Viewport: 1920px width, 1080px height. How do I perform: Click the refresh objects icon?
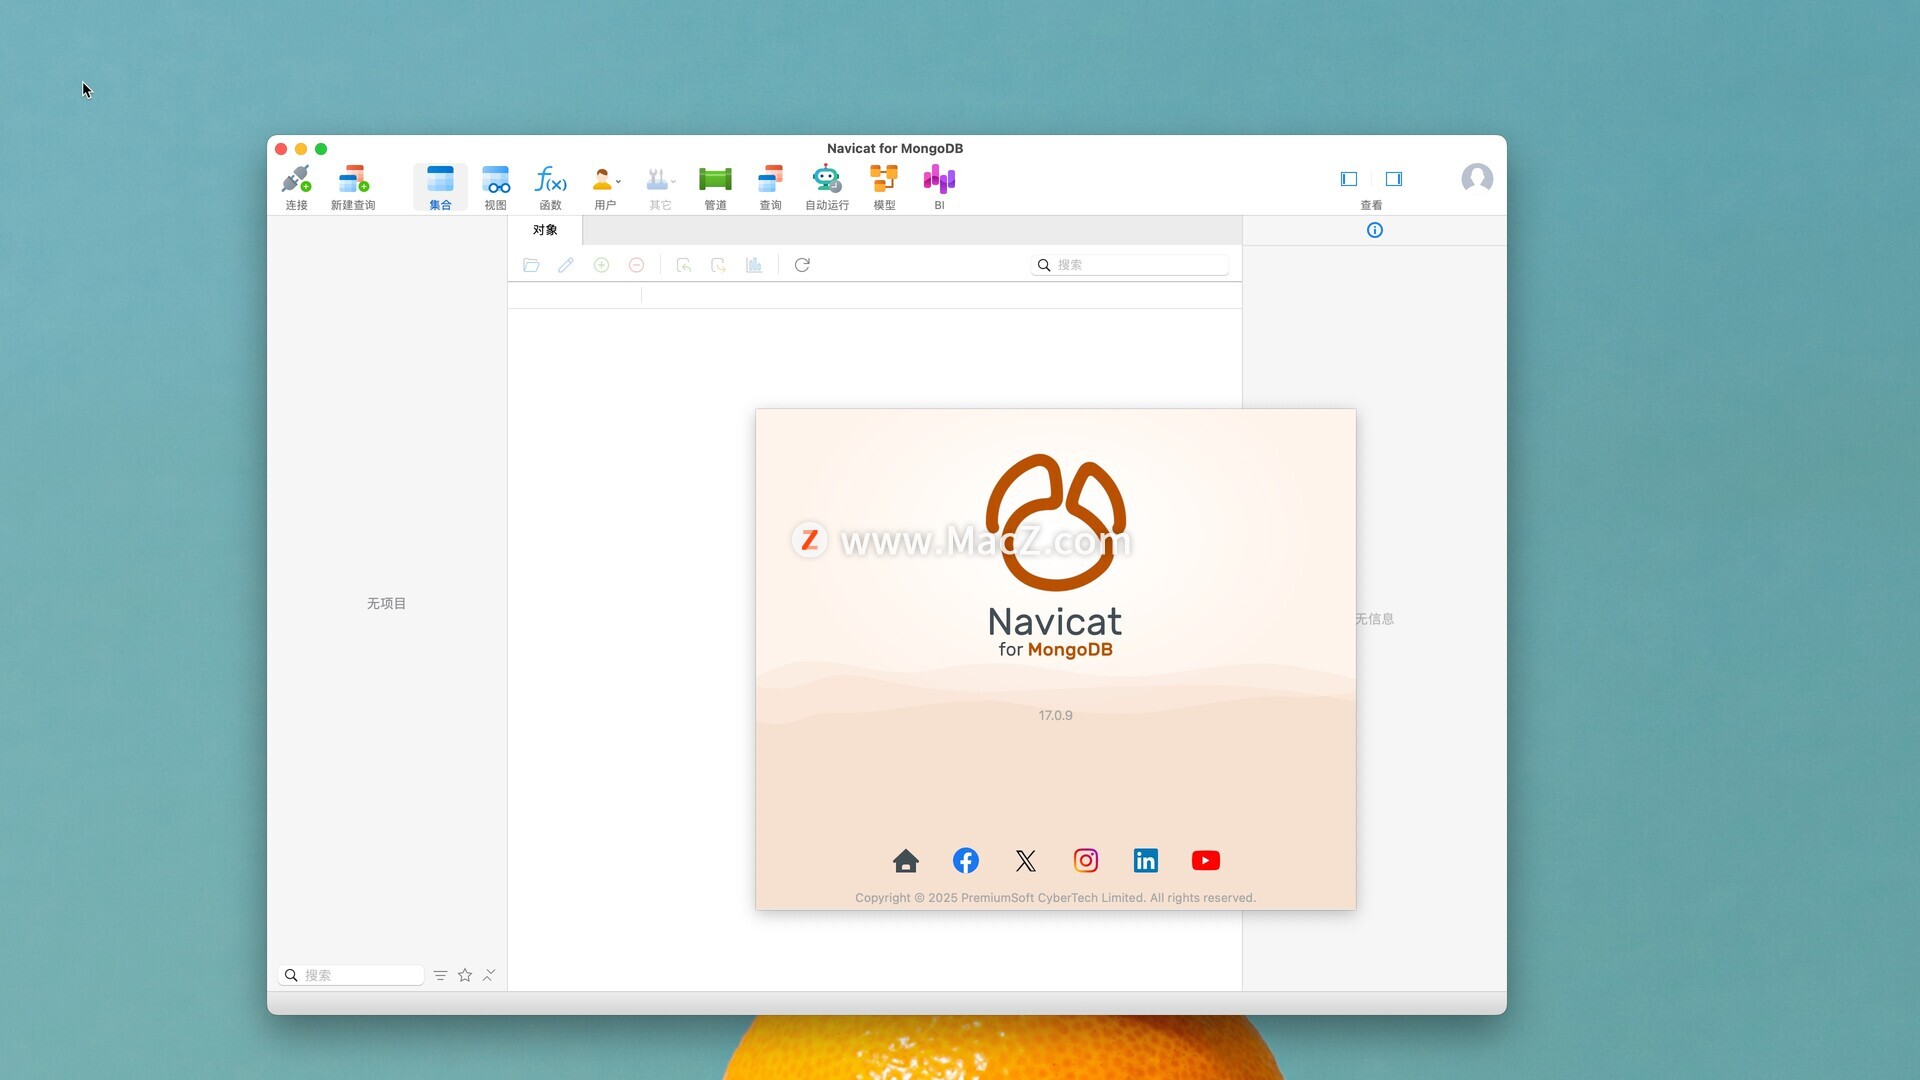(802, 265)
